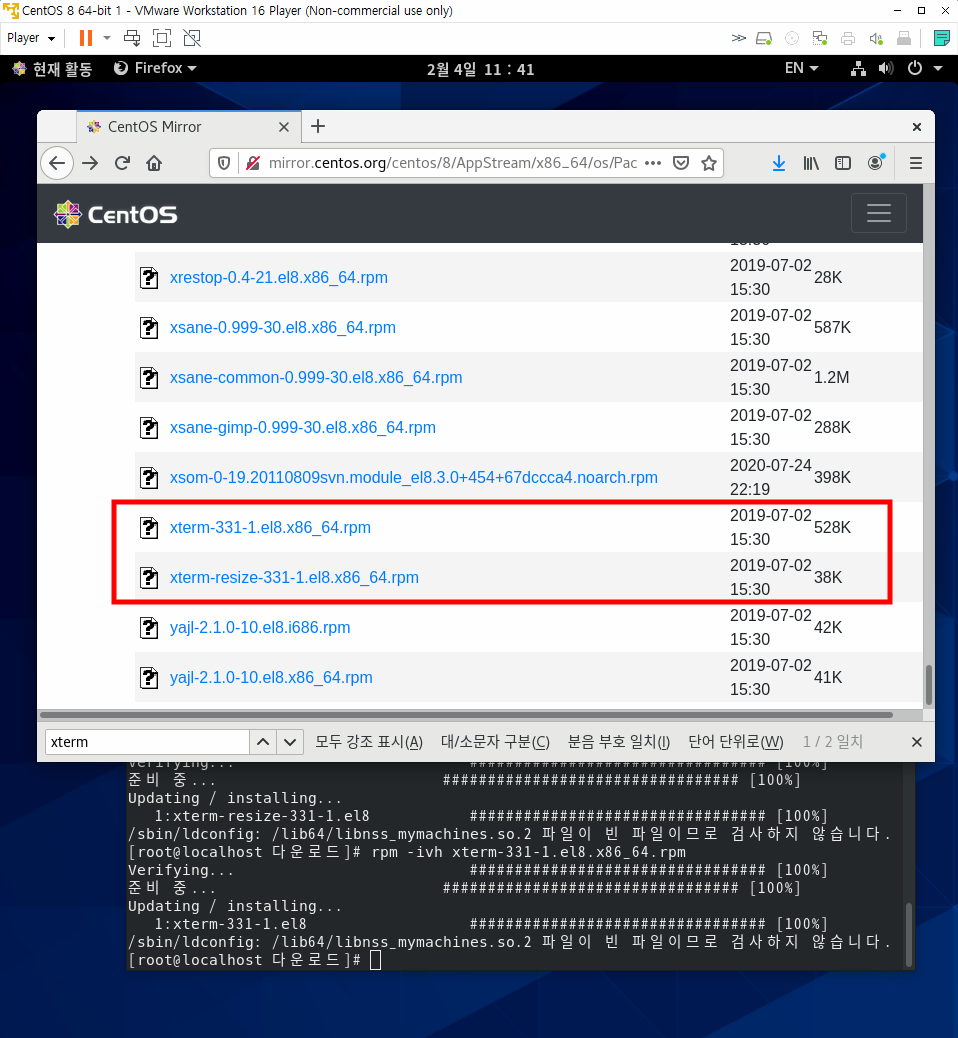Go back to the previous page
Image resolution: width=958 pixels, height=1038 pixels.
tap(57, 163)
